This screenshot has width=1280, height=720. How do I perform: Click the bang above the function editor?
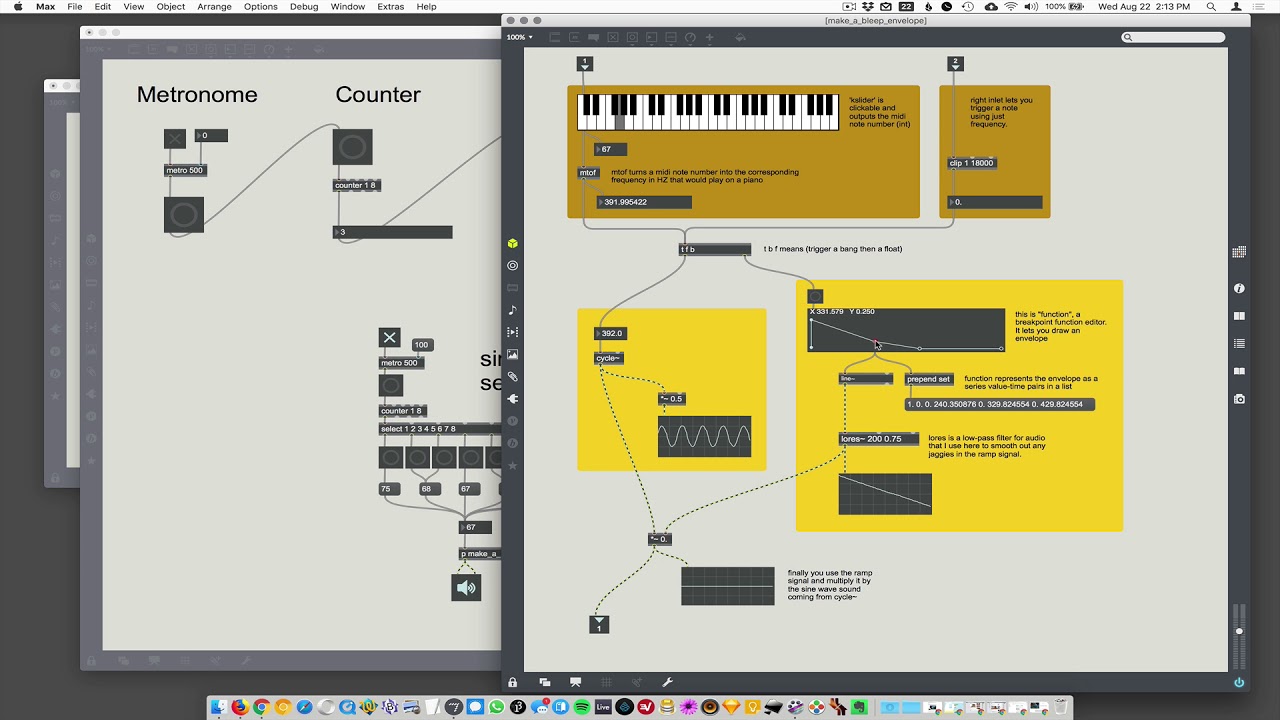click(x=815, y=296)
